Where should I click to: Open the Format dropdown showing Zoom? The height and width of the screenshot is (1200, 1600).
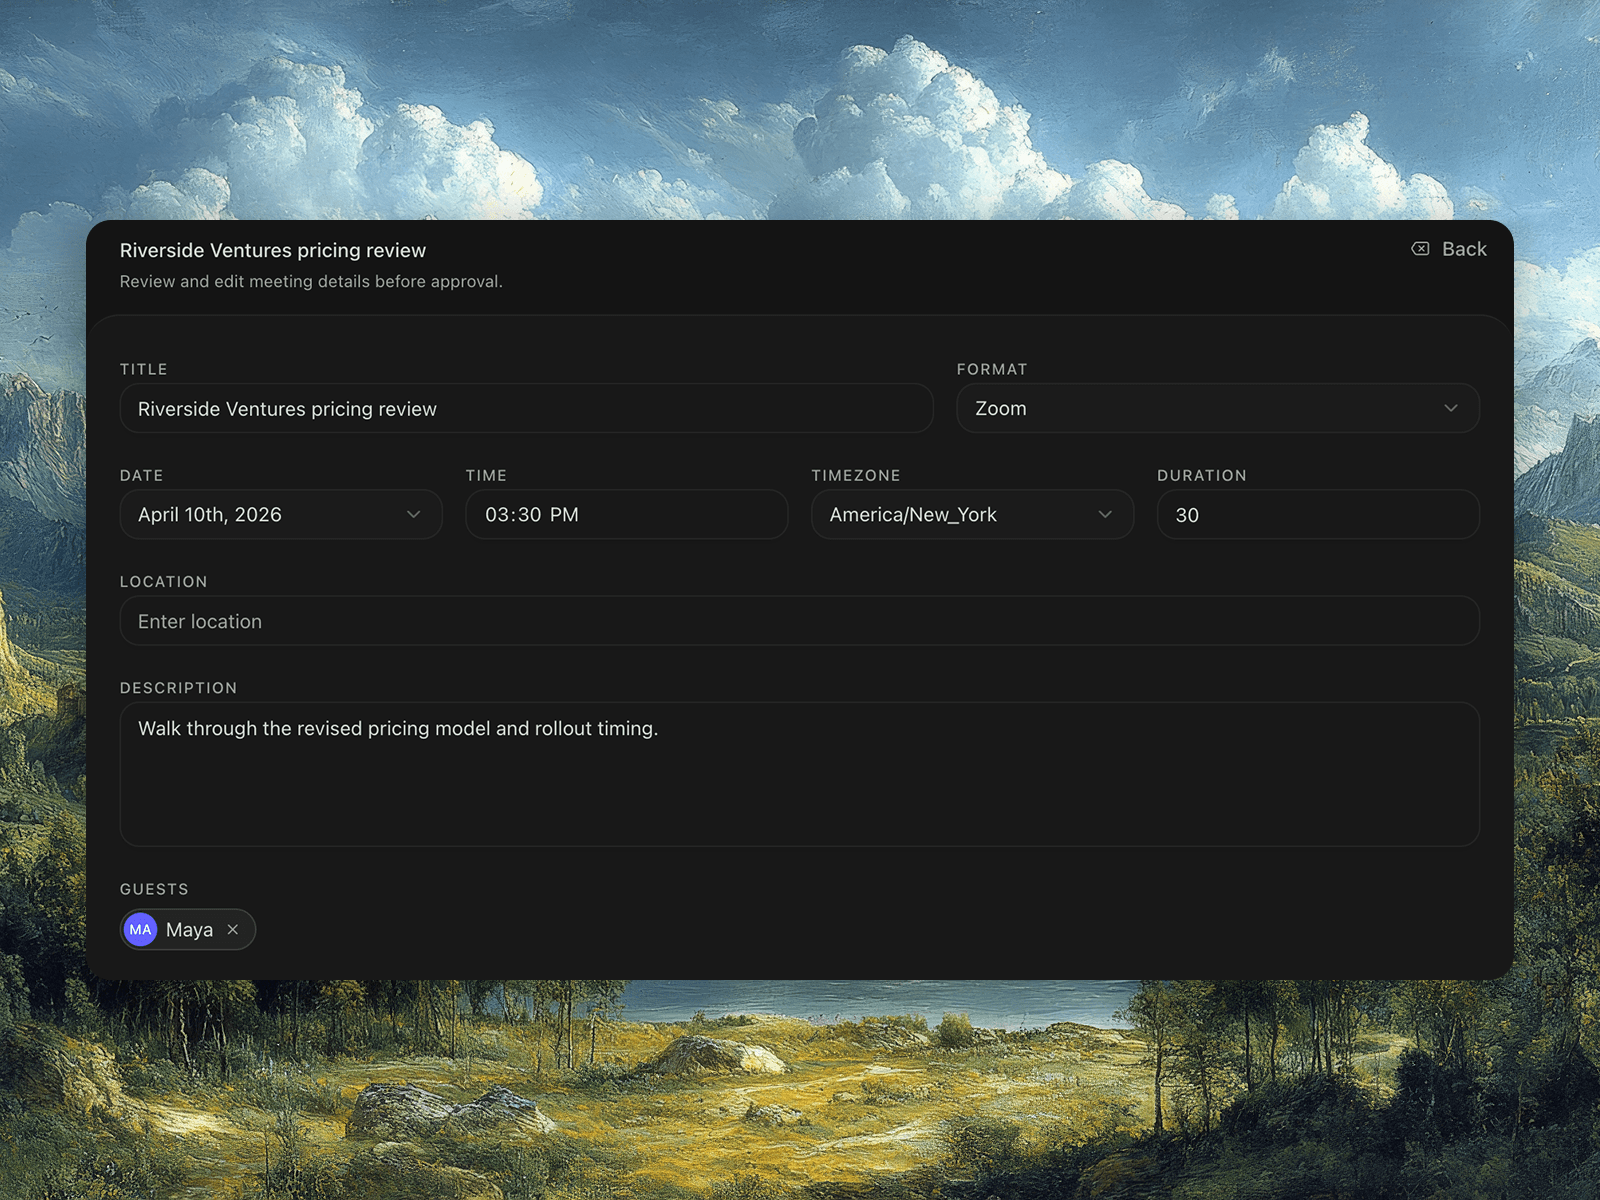click(1217, 408)
